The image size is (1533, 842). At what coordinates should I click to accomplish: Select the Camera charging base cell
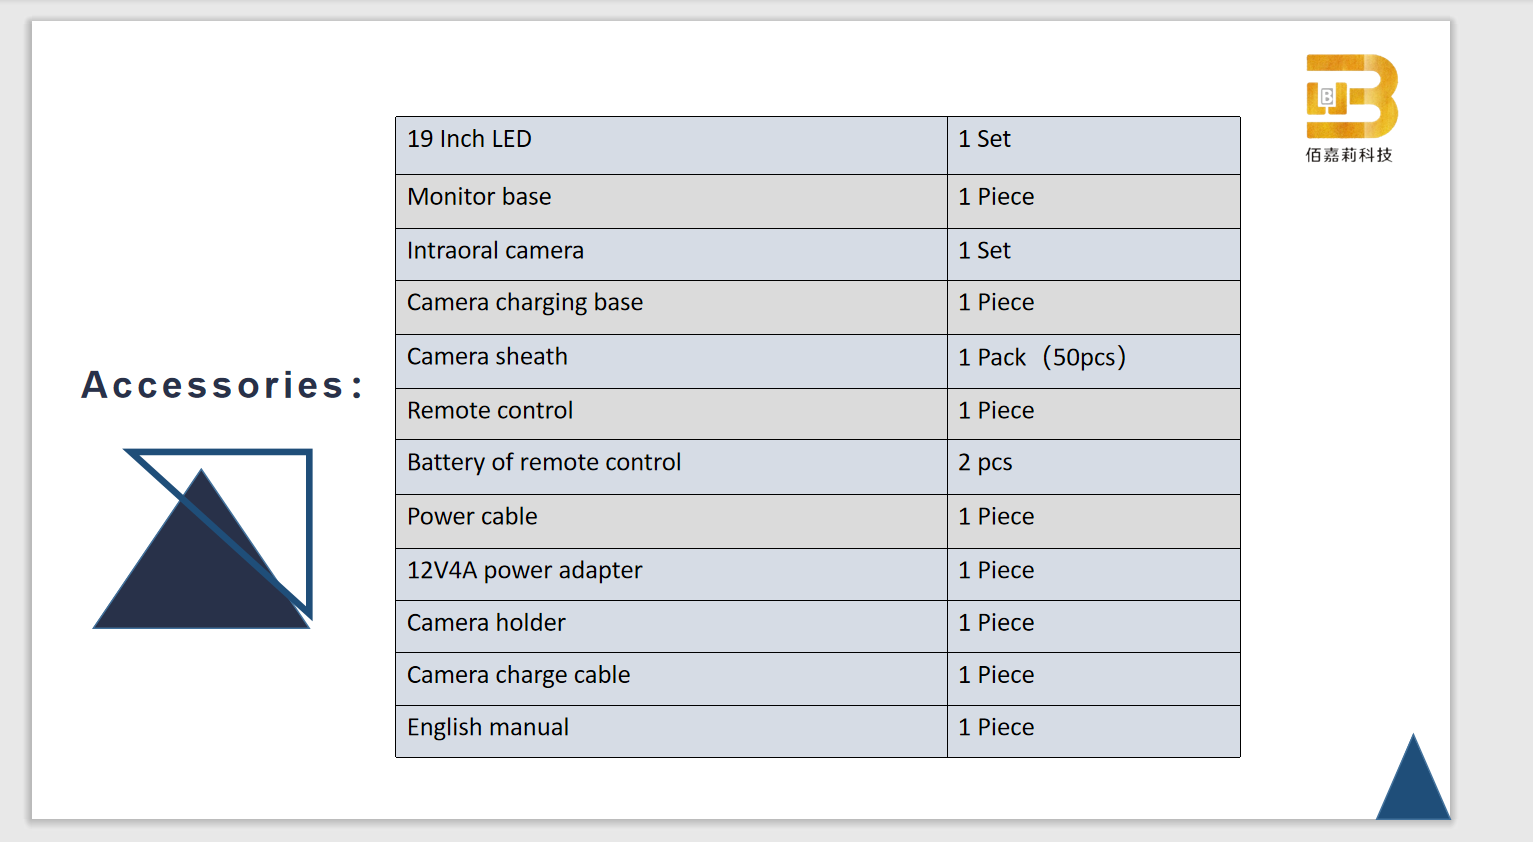[671, 308]
